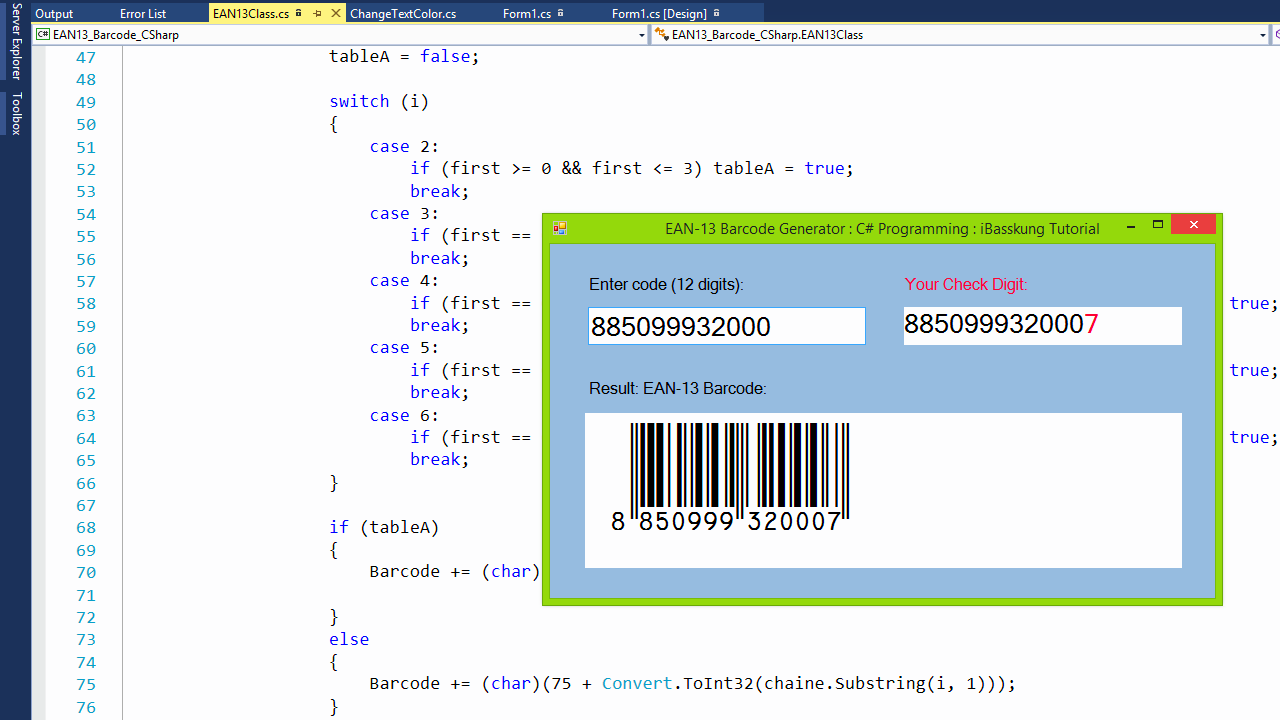1280x720 pixels.
Task: Click the barcode generator window title bar text
Action: coord(882,228)
